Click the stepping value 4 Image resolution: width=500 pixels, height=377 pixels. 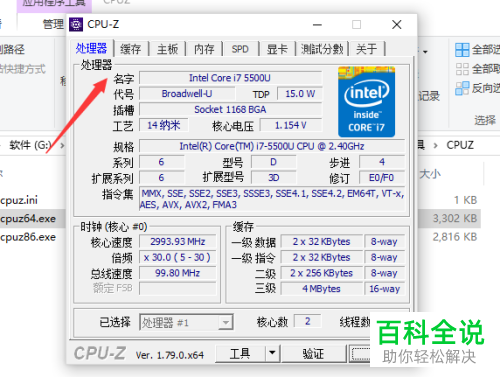click(382, 162)
